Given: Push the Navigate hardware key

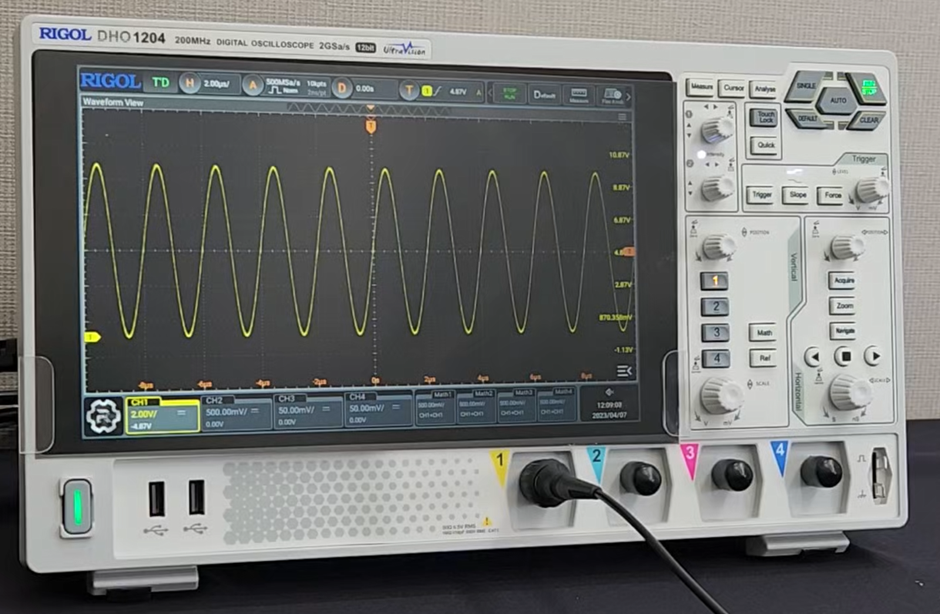Looking at the screenshot, I should coord(843,331).
